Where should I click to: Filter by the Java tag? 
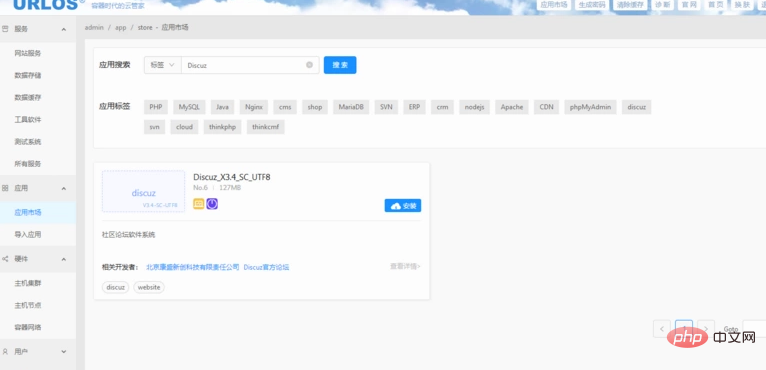tap(222, 107)
